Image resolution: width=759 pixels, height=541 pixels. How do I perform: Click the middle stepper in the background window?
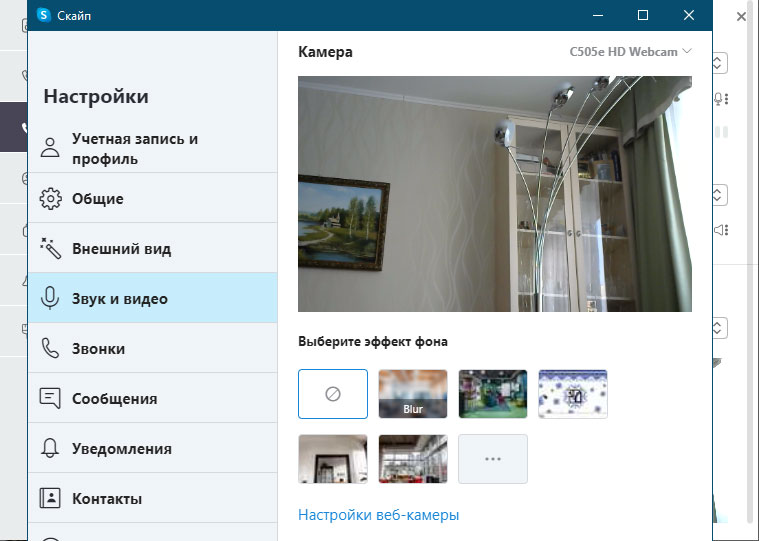tap(719, 195)
